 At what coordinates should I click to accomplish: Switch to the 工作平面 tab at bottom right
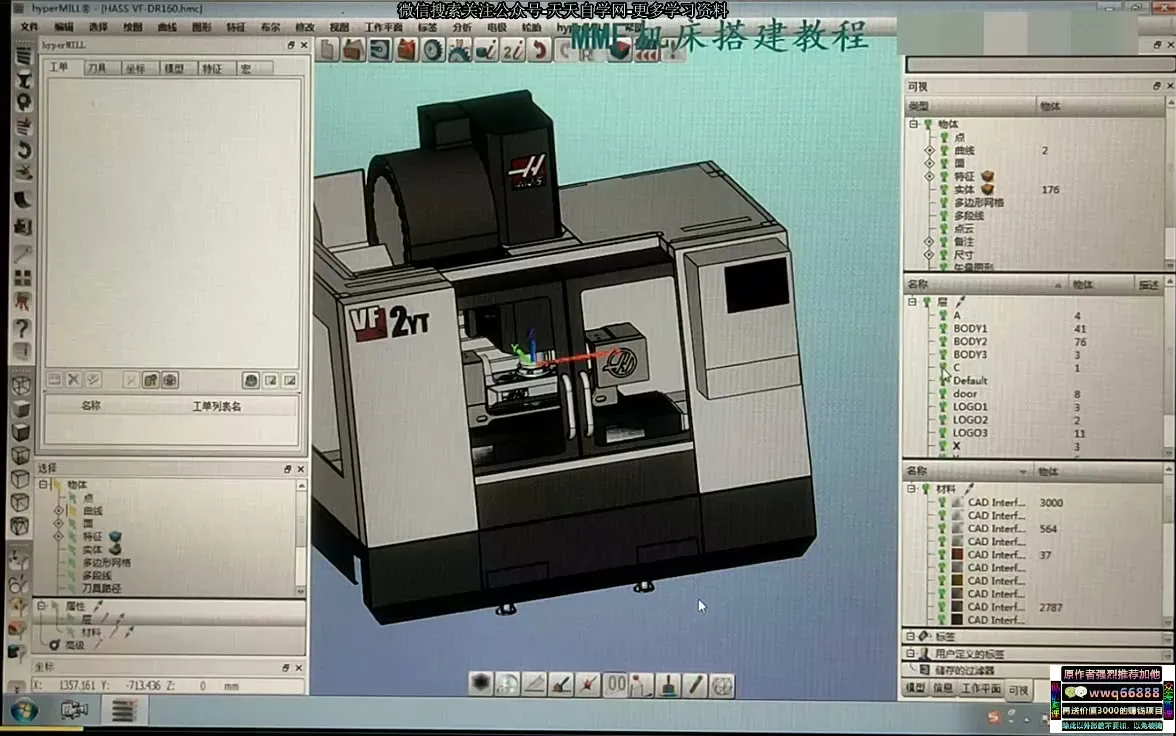(980, 689)
